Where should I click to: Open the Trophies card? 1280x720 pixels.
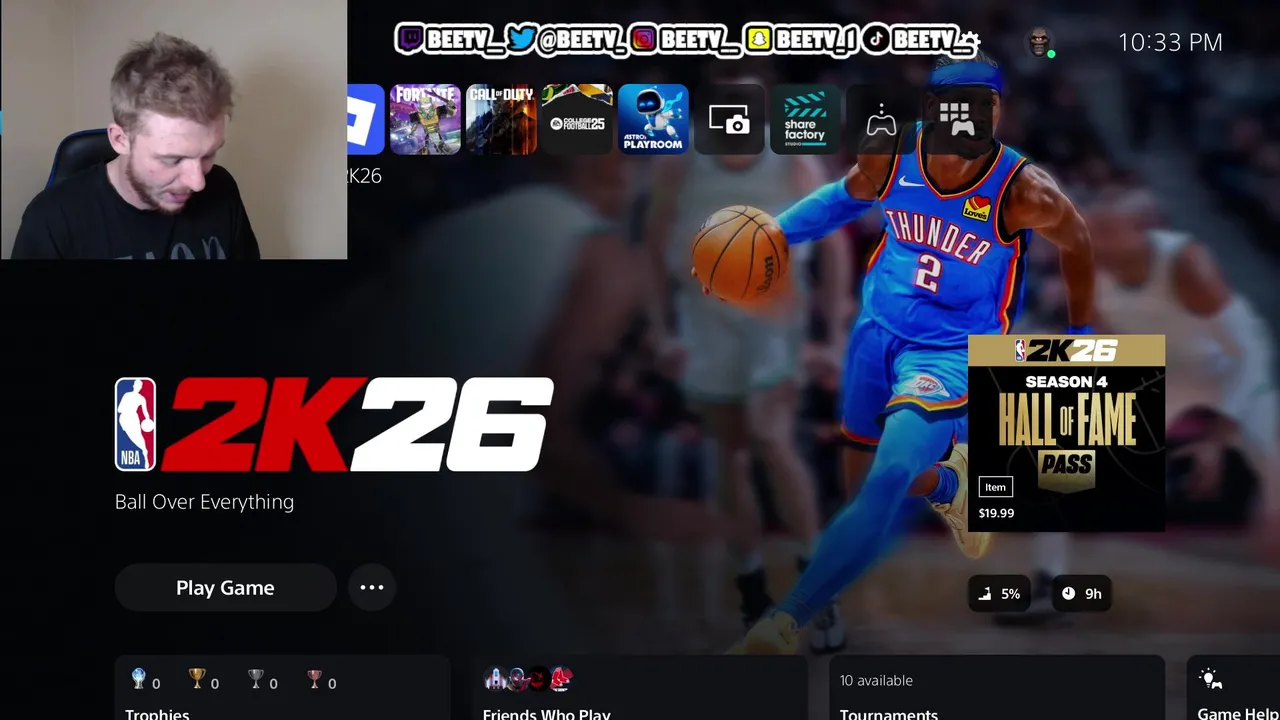click(x=283, y=688)
